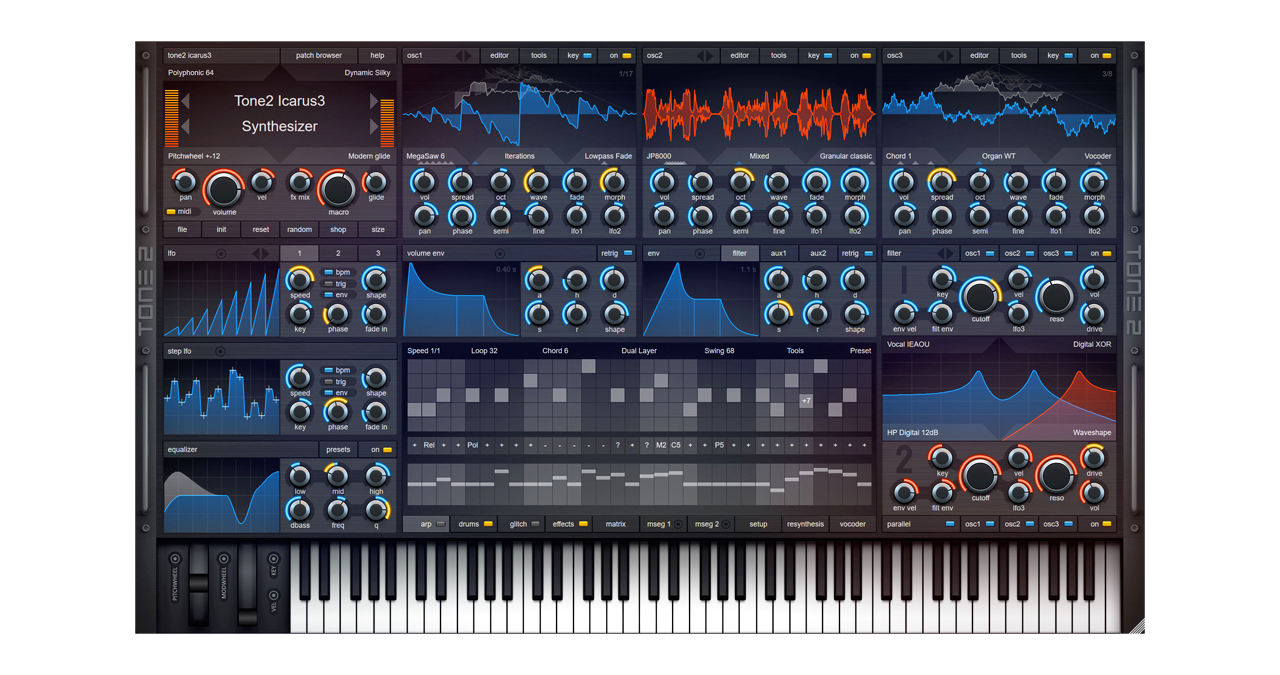The height and width of the screenshot is (675, 1280).
Task: Open the resynthesis panel
Action: click(805, 523)
